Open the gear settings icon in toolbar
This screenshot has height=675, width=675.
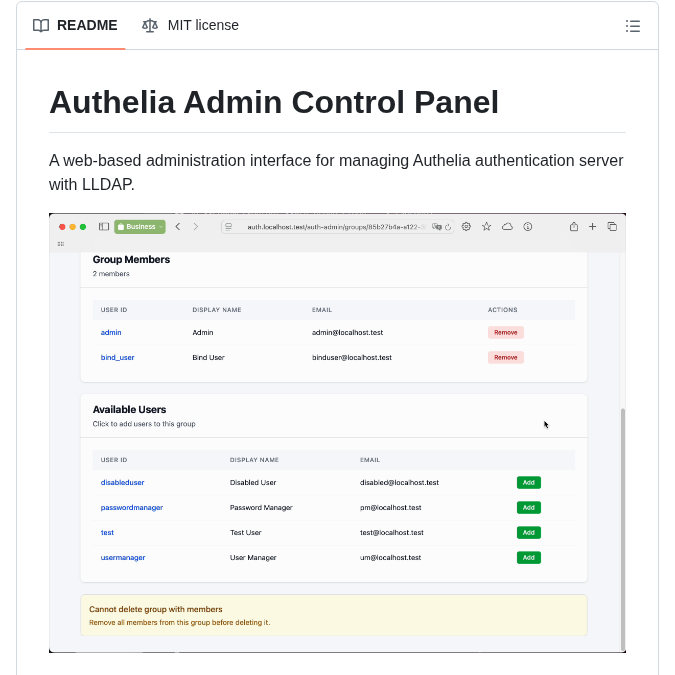[x=466, y=226]
